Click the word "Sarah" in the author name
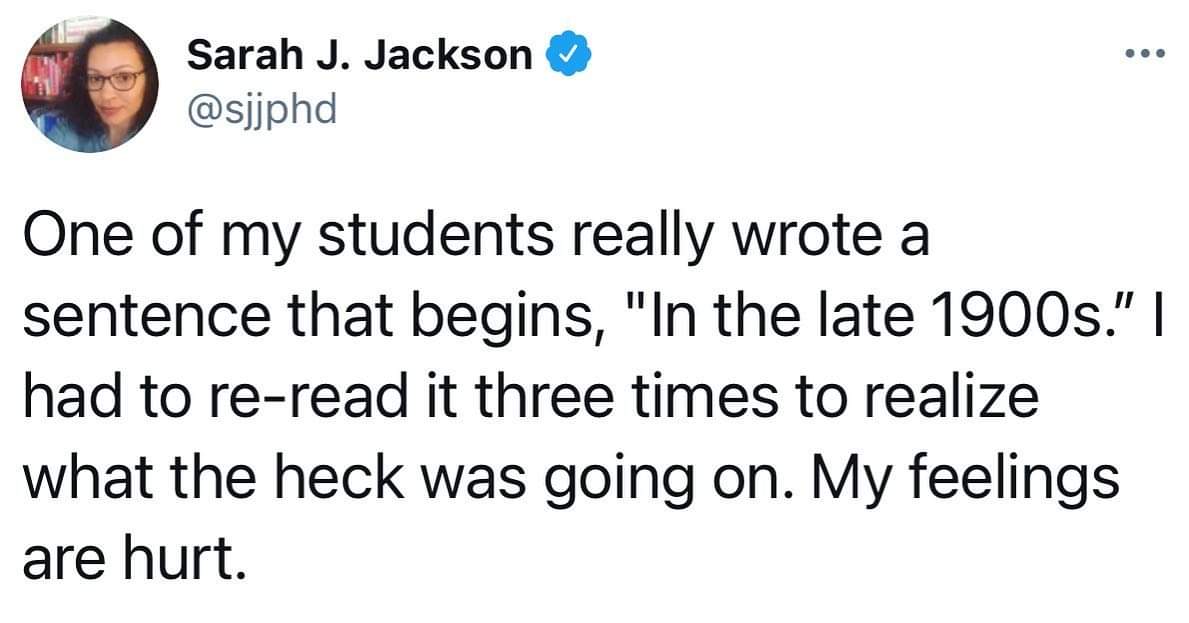This screenshot has width=1189, height=623. point(245,56)
